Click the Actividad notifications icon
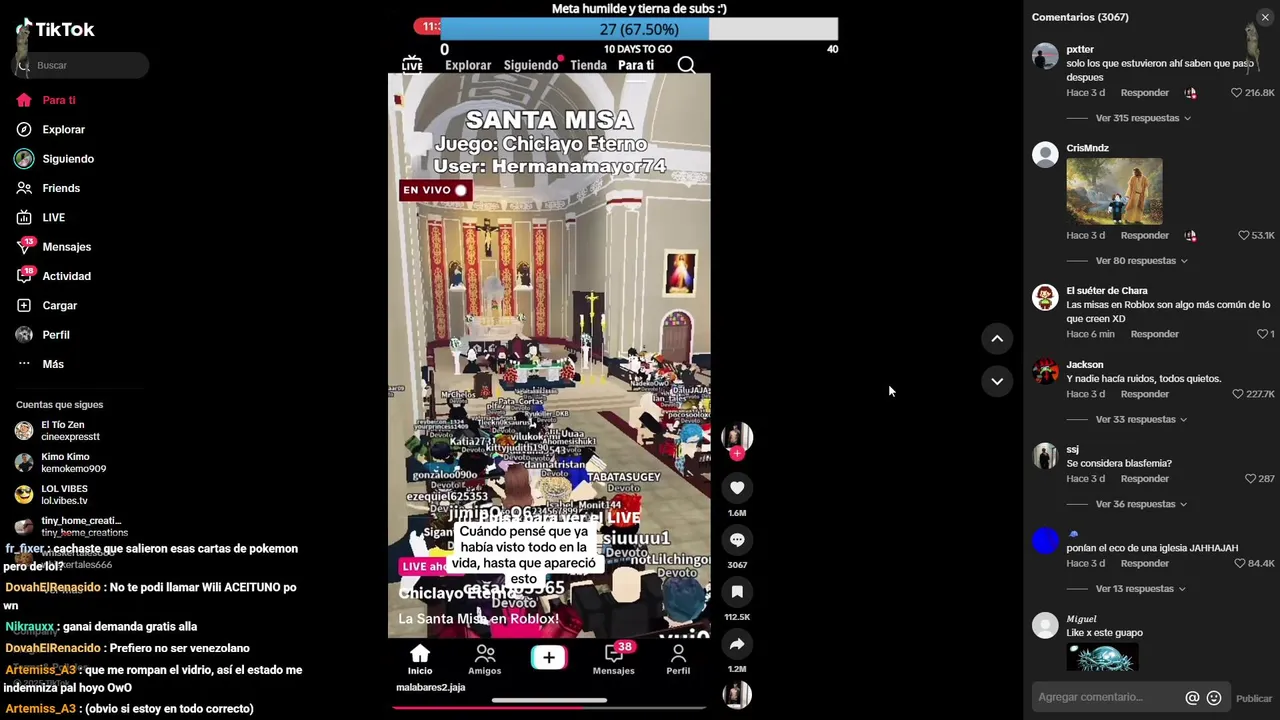The height and width of the screenshot is (720, 1280). click(25, 275)
